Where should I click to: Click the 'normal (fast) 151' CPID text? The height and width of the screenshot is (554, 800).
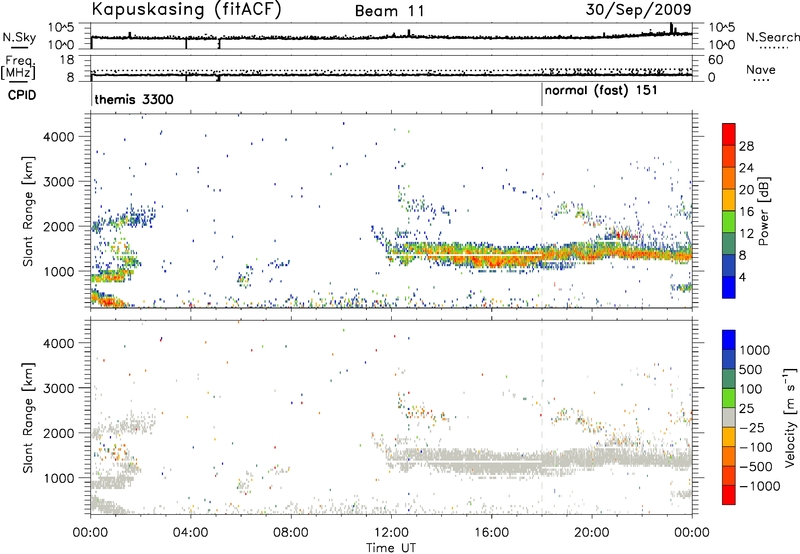[x=601, y=91]
